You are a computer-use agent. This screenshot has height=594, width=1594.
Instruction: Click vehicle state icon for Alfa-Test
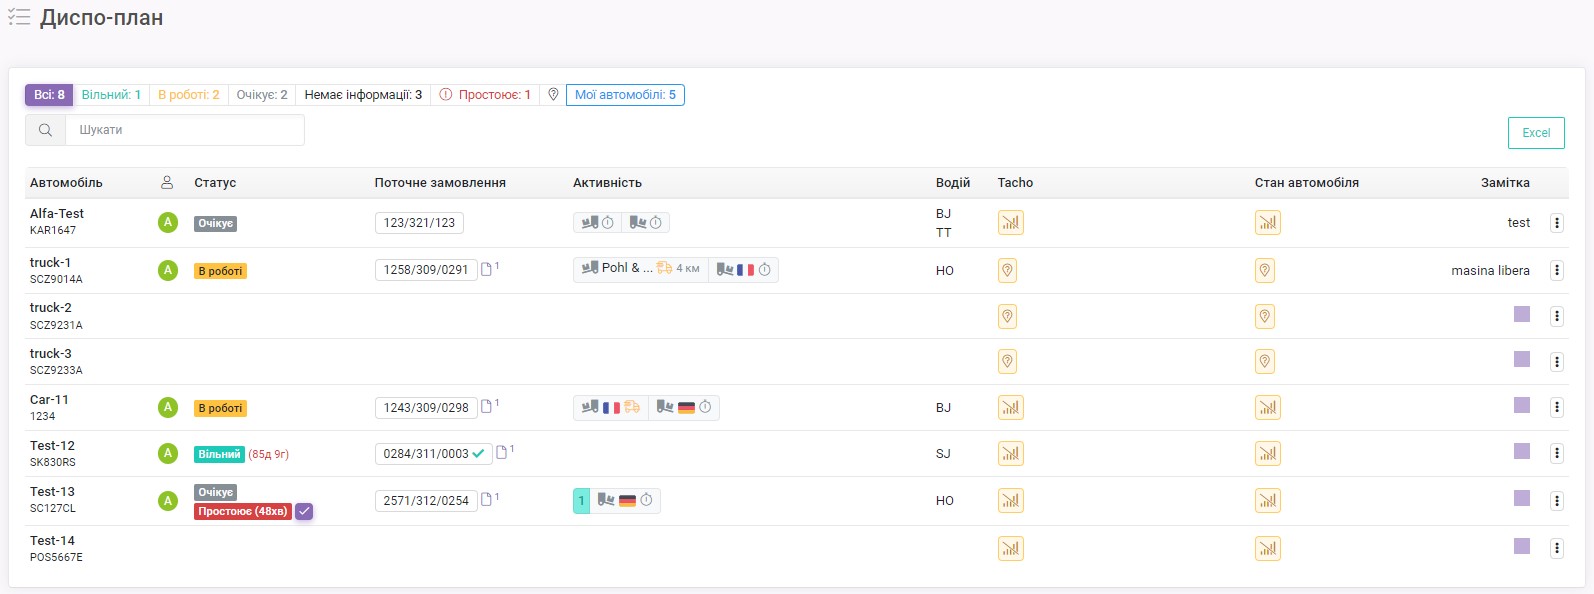[1267, 223]
